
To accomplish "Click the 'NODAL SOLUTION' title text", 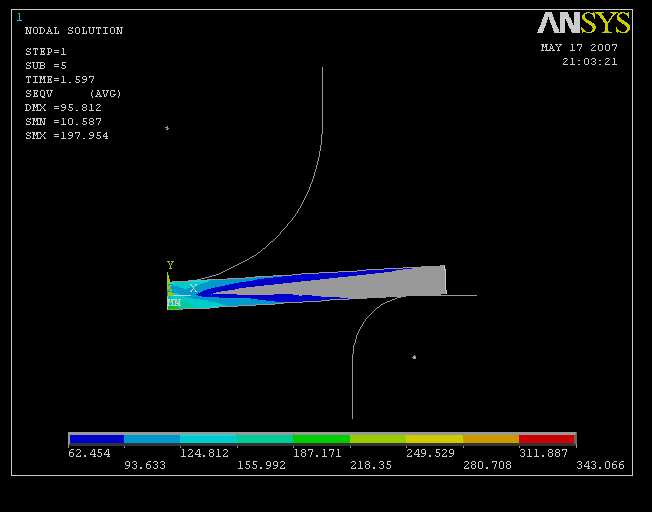I will point(74,31).
